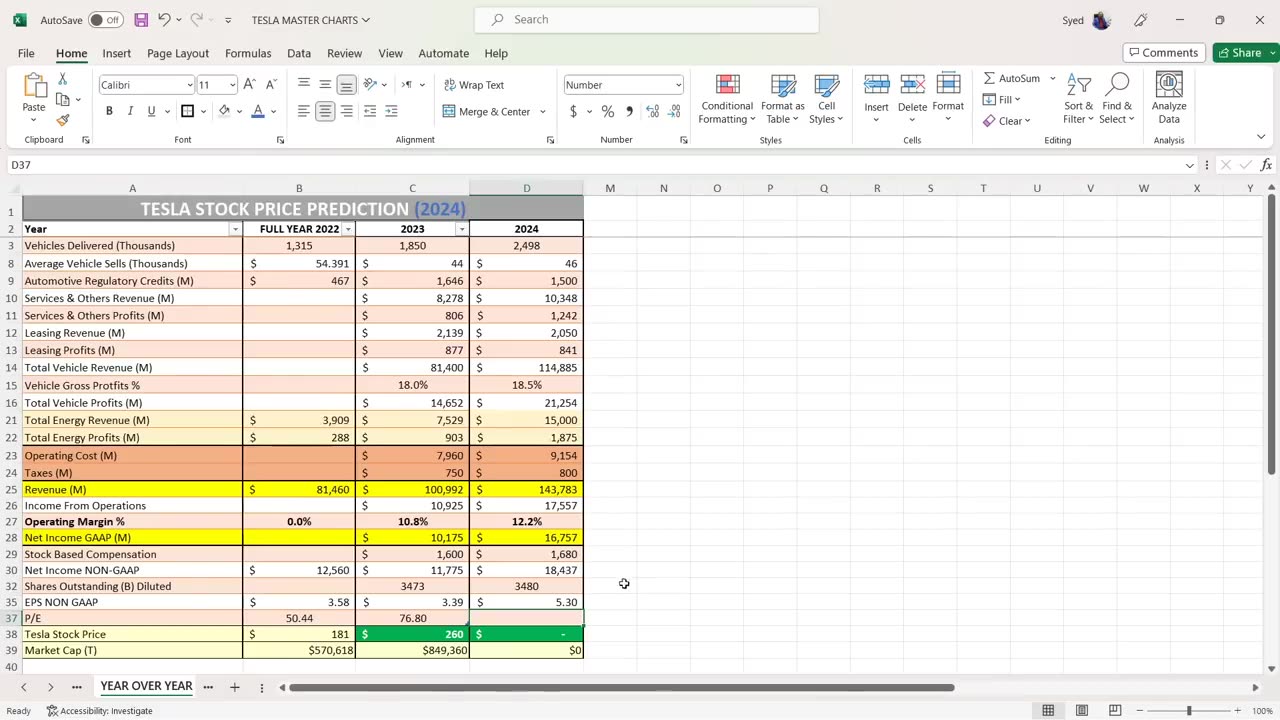Click the Copy icon
Image resolution: width=1280 pixels, height=720 pixels.
point(62,99)
